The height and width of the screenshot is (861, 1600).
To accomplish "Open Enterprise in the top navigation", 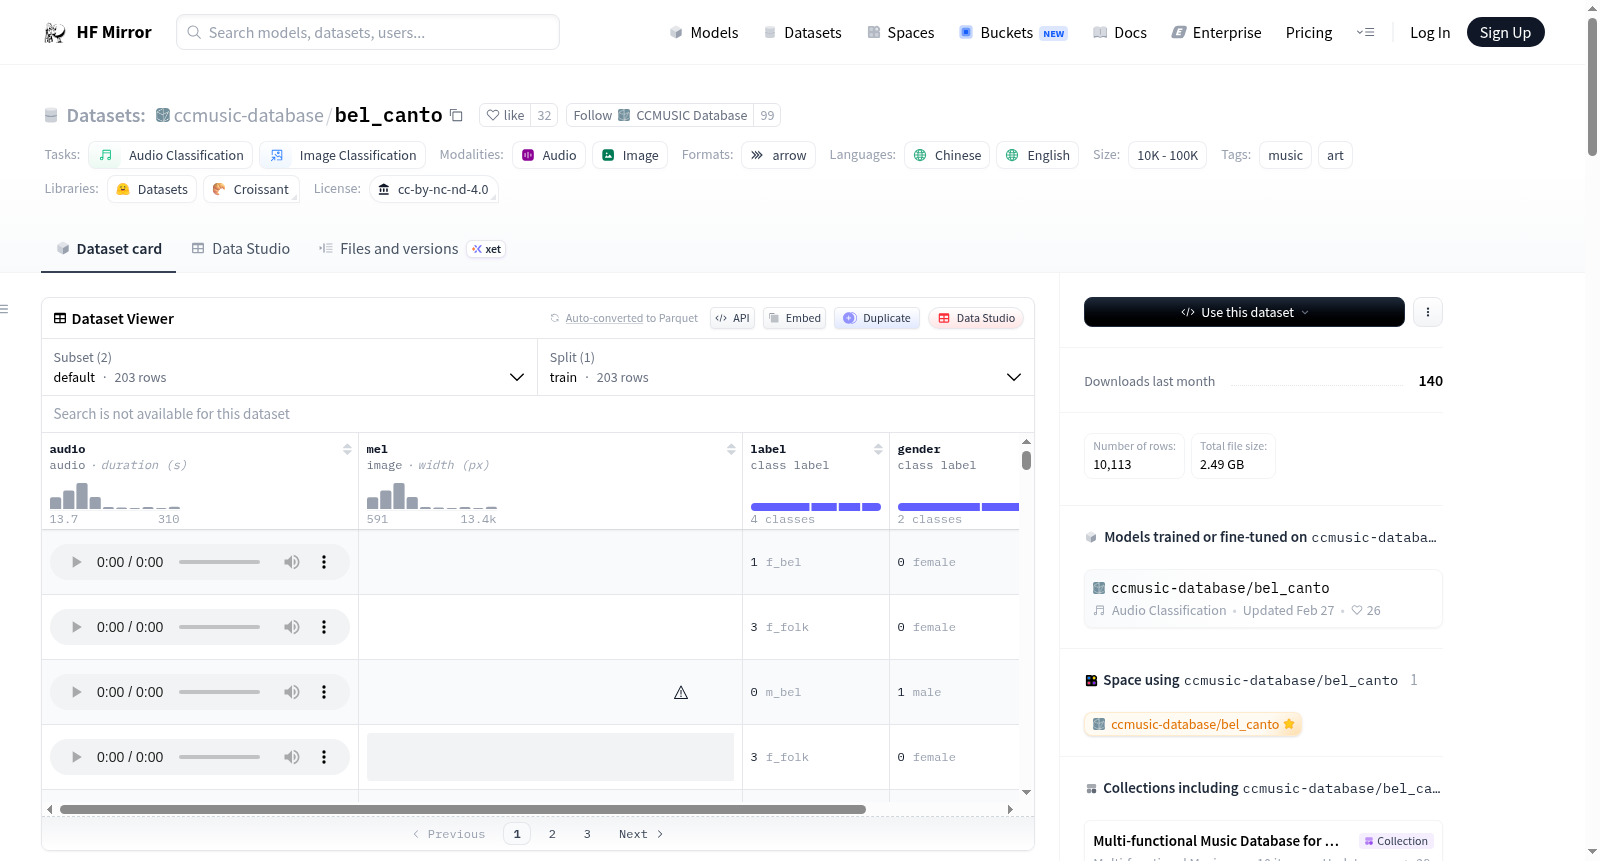I will (1216, 33).
